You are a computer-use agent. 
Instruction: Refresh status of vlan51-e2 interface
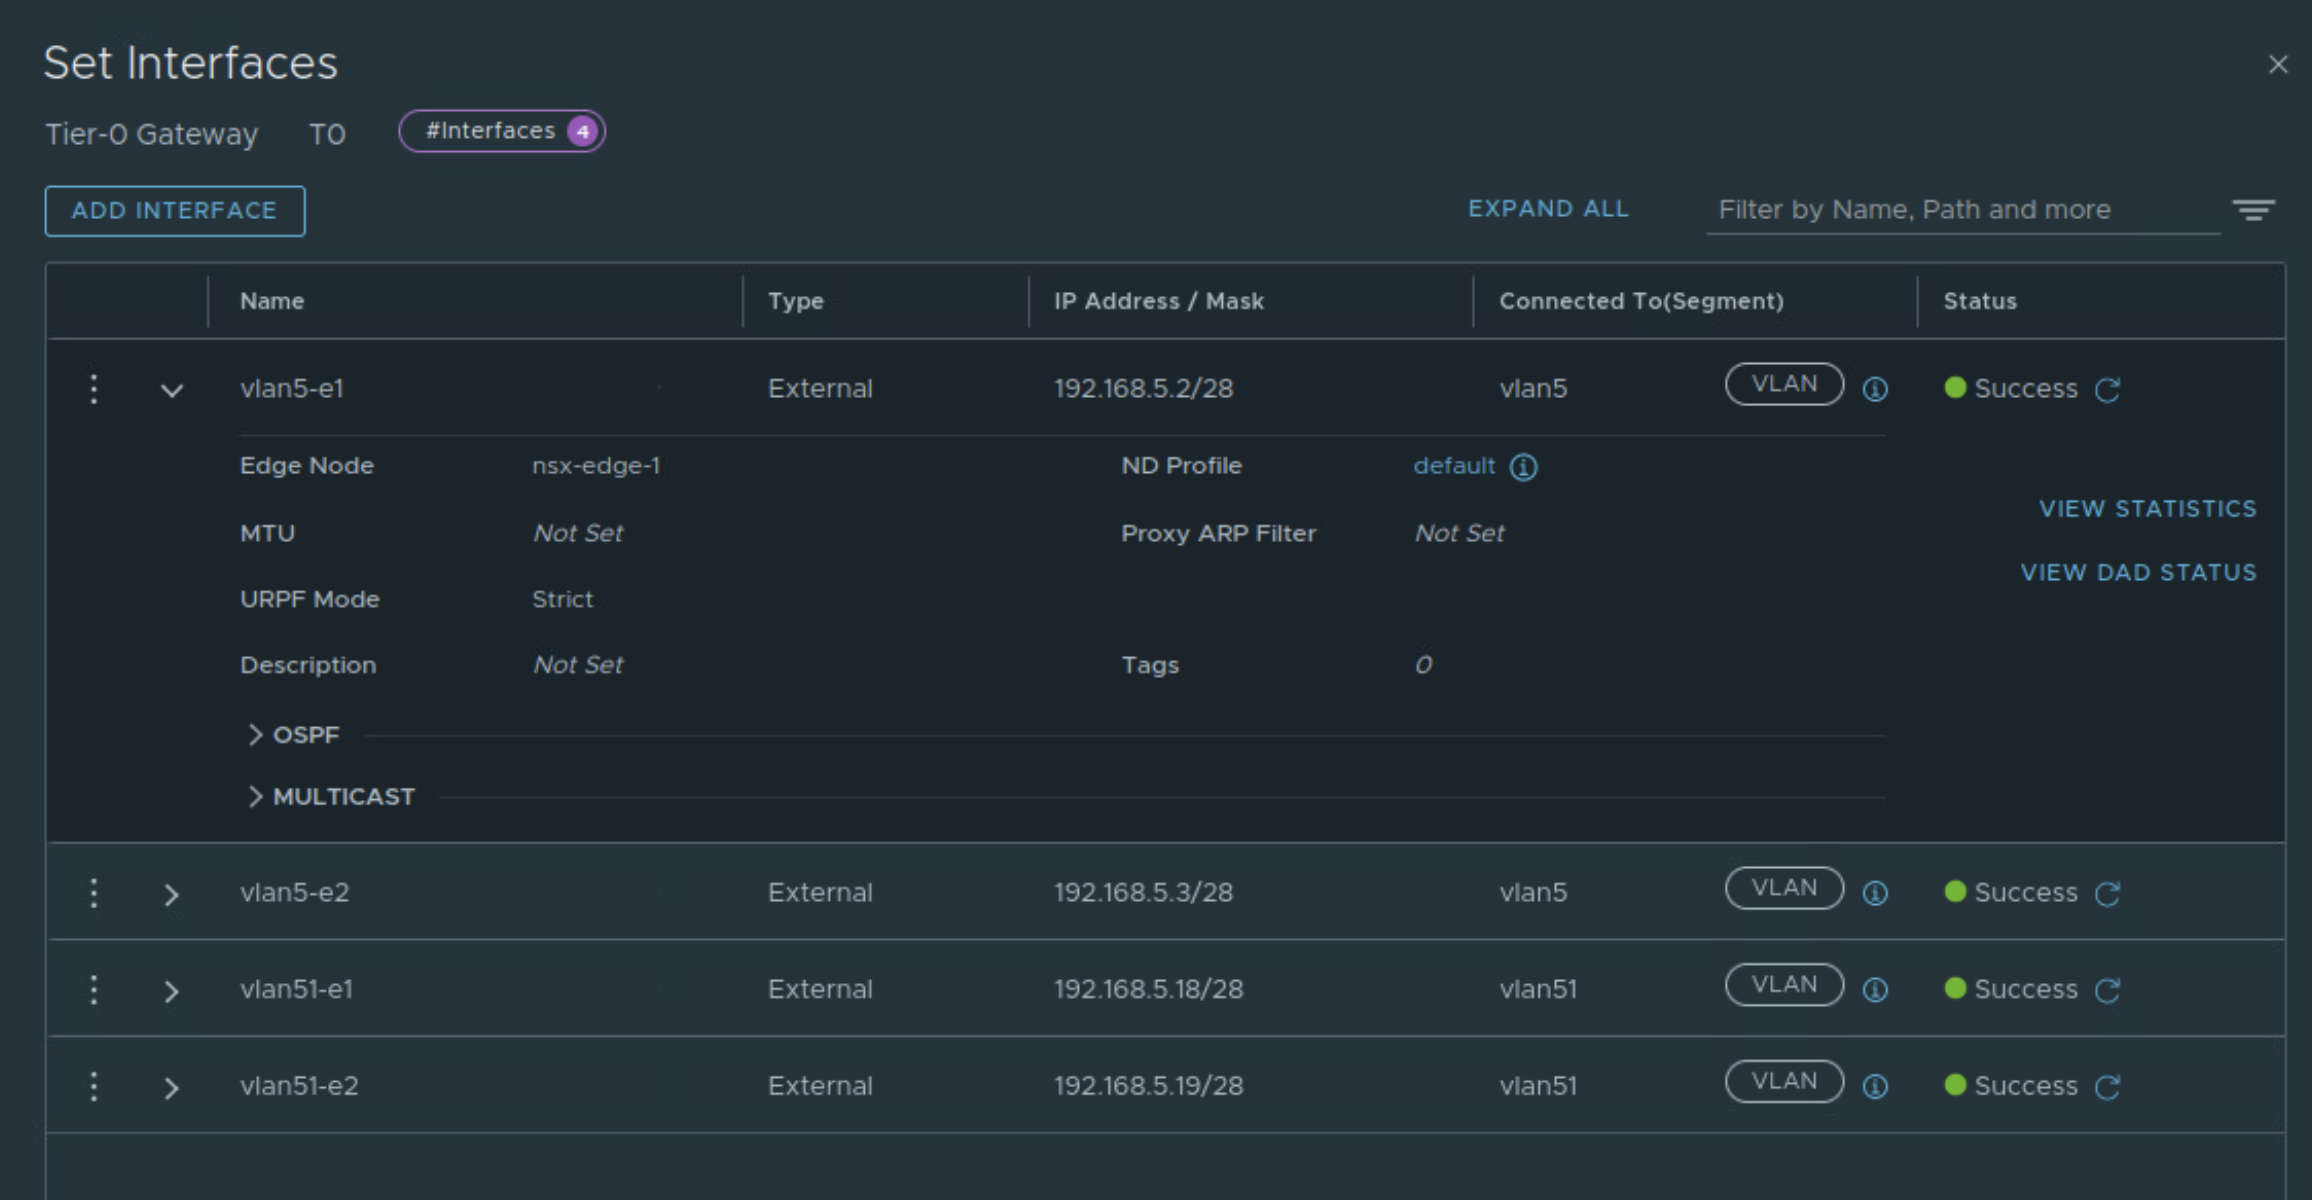[2108, 1087]
